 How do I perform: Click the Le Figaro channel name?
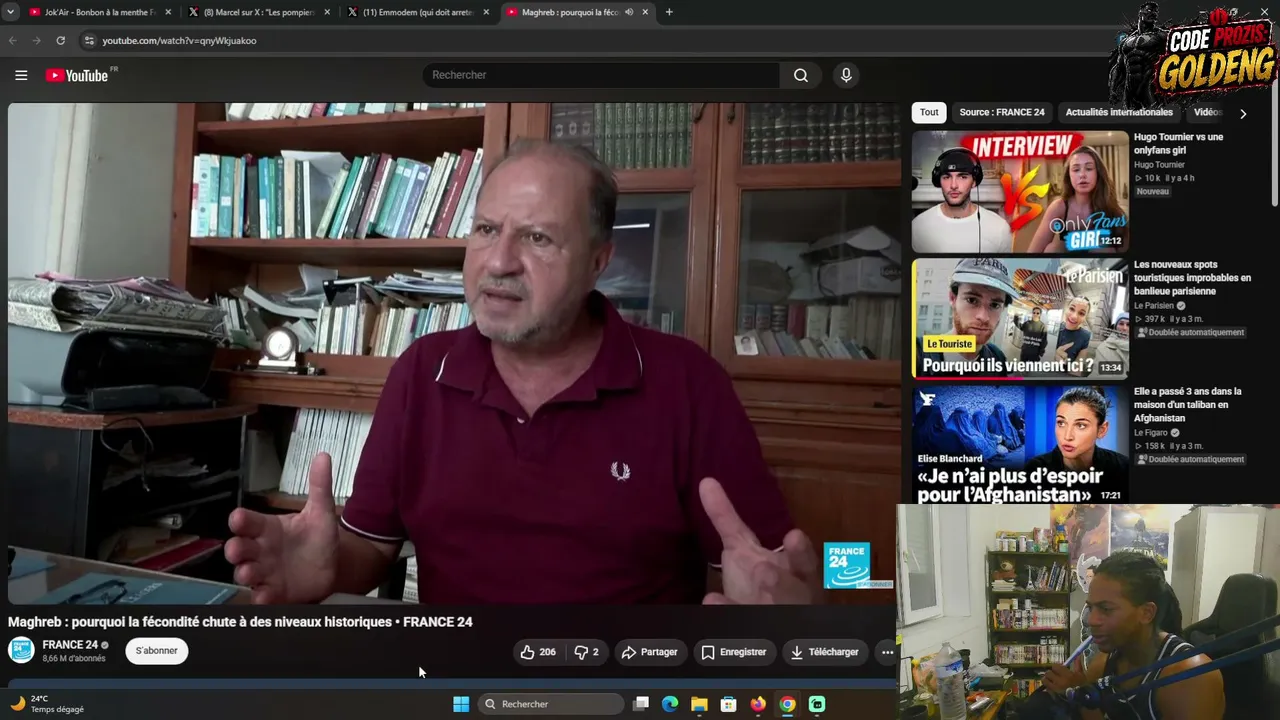coord(1150,433)
